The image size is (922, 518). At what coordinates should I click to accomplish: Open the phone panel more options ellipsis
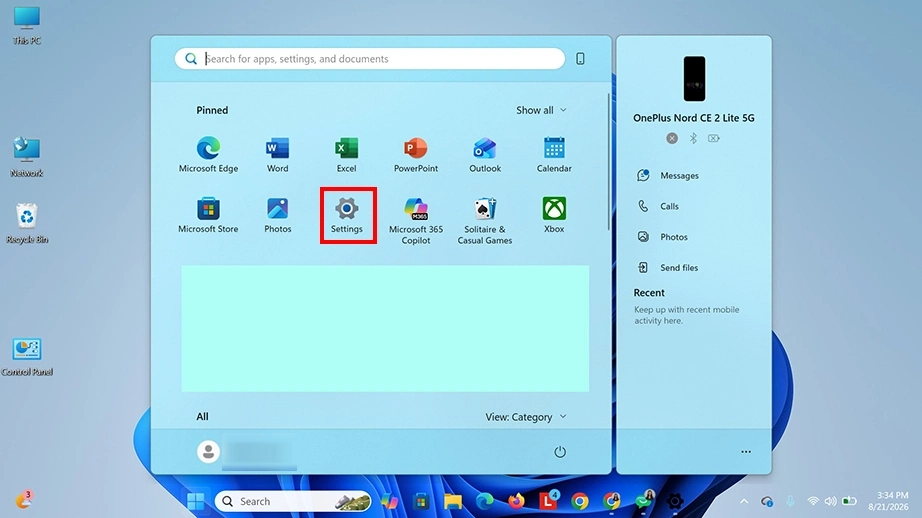pos(746,452)
